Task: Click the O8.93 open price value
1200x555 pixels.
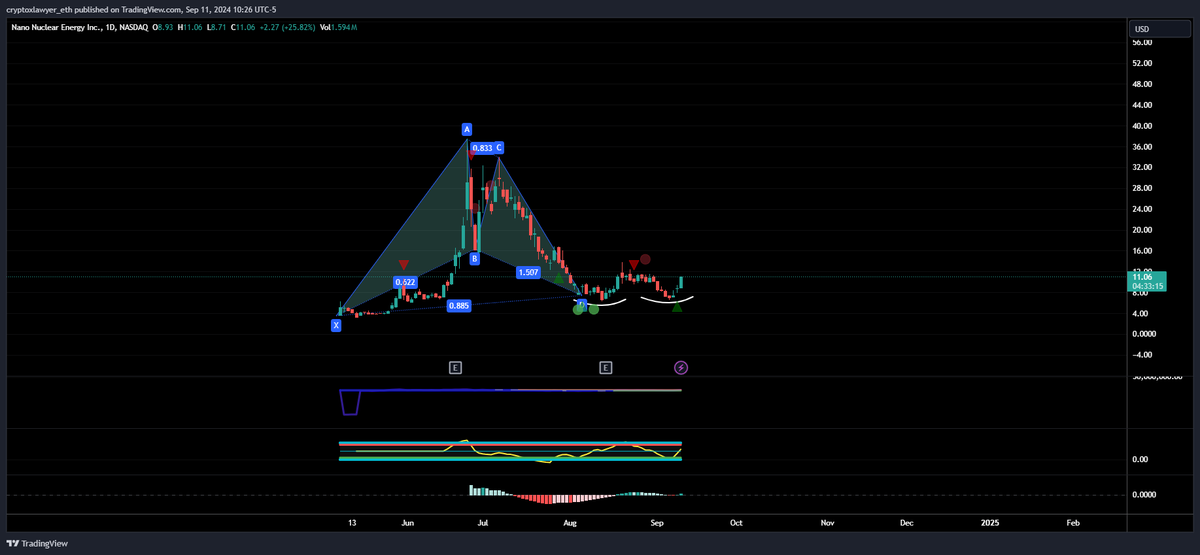Action: [x=163, y=27]
